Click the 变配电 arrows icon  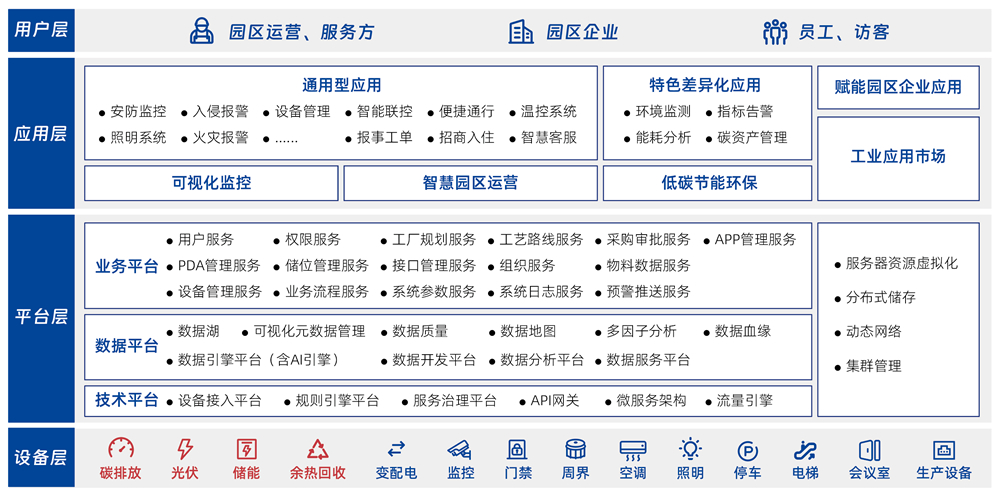[x=396, y=449]
